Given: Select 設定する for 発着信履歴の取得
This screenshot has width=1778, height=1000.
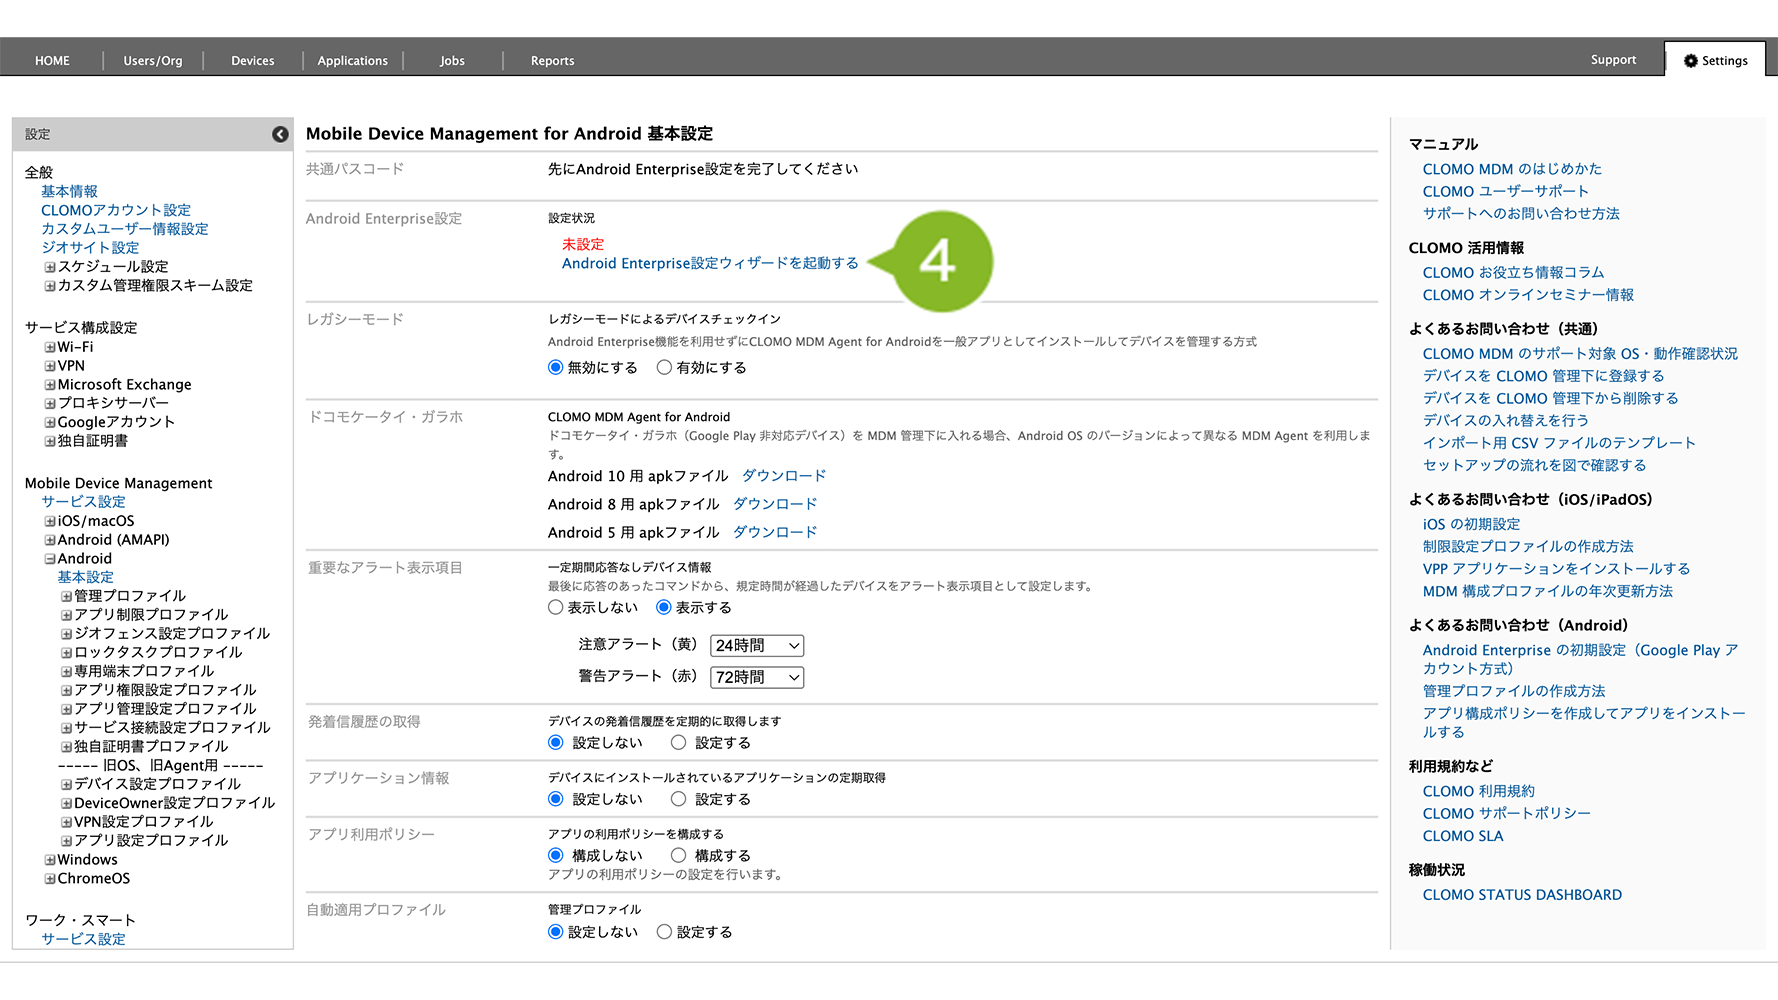Looking at the screenshot, I should pos(679,742).
